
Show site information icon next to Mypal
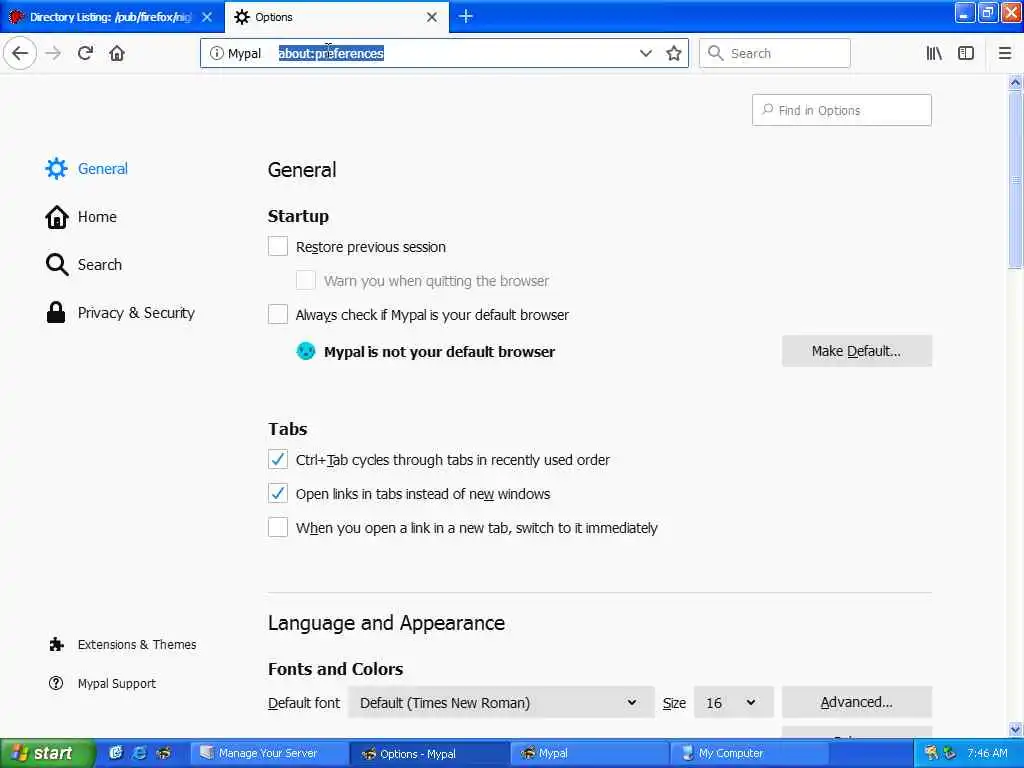tap(216, 53)
